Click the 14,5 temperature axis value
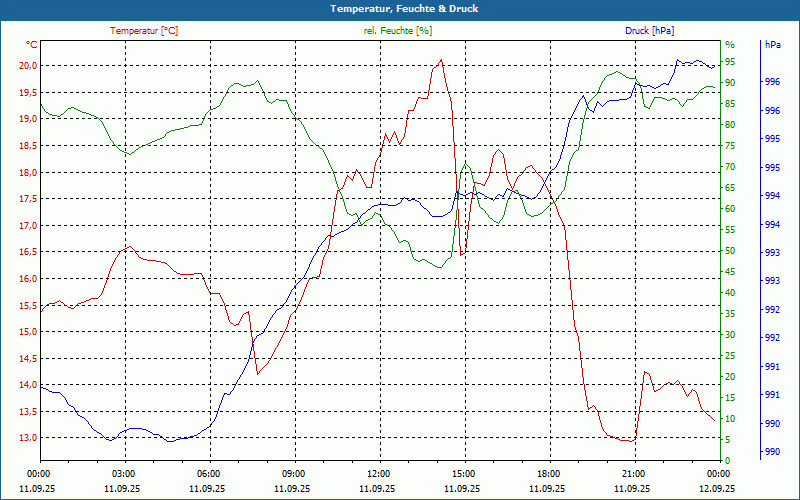Screen dimensions: 800x500 pos(29,358)
